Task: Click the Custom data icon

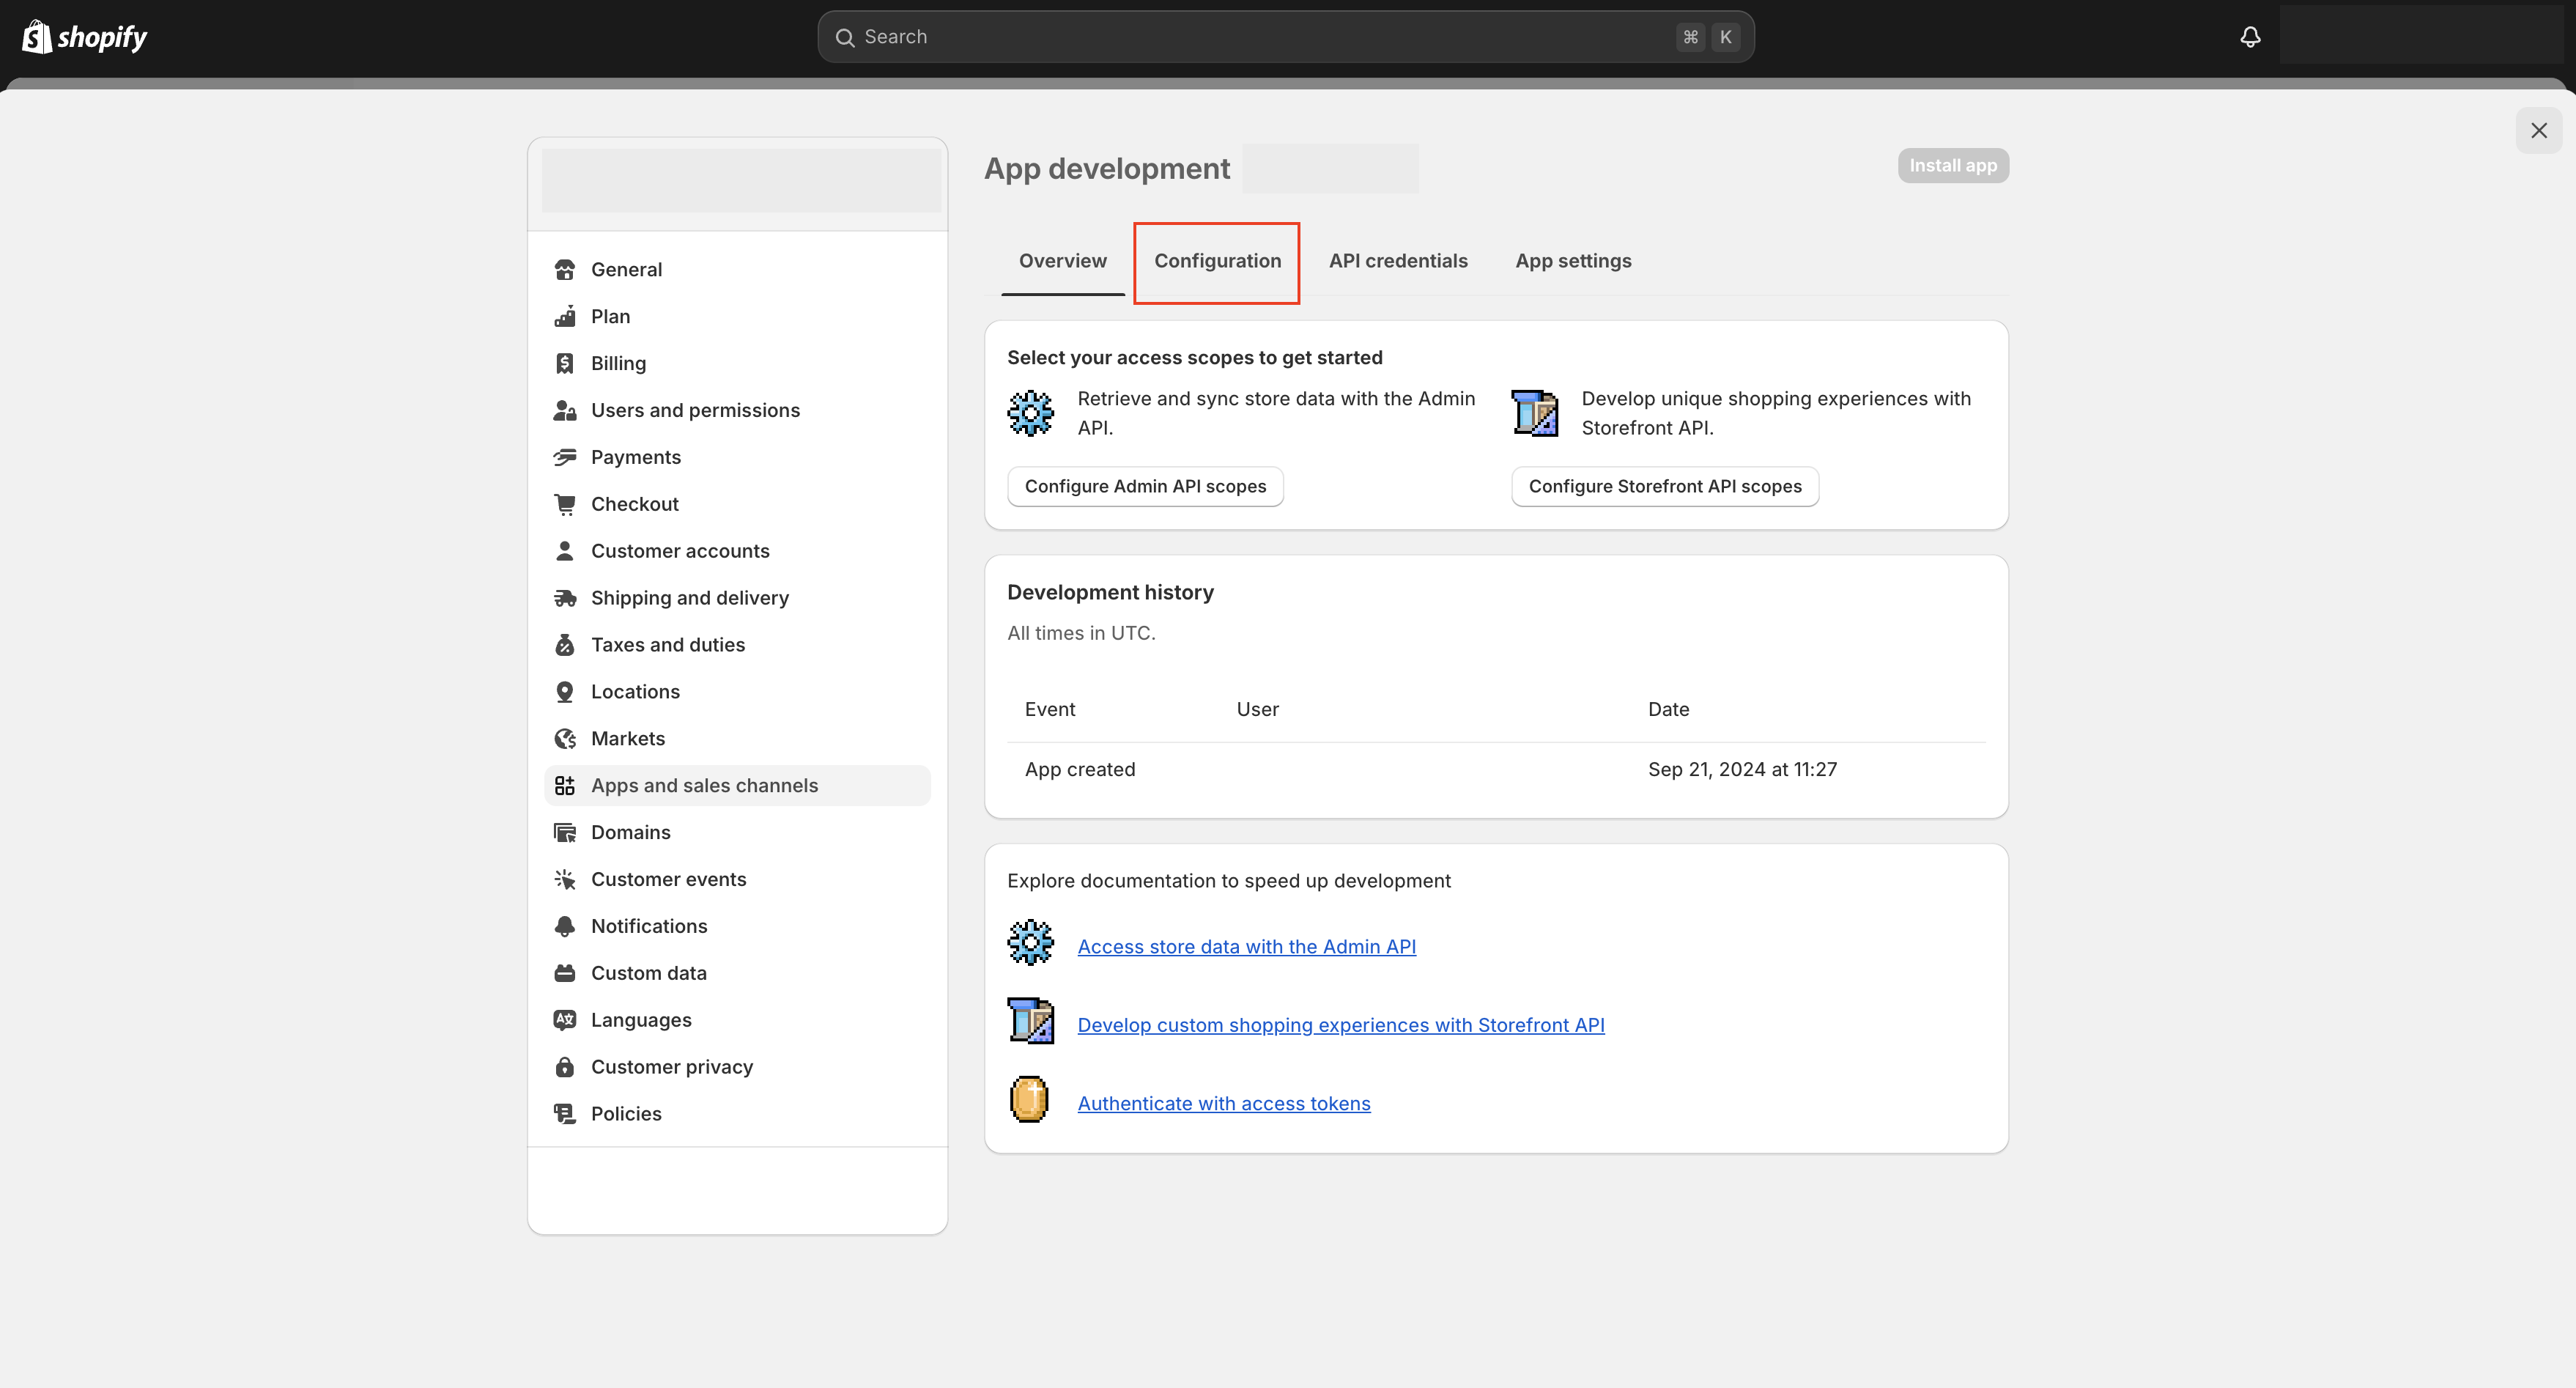Action: [x=565, y=973]
